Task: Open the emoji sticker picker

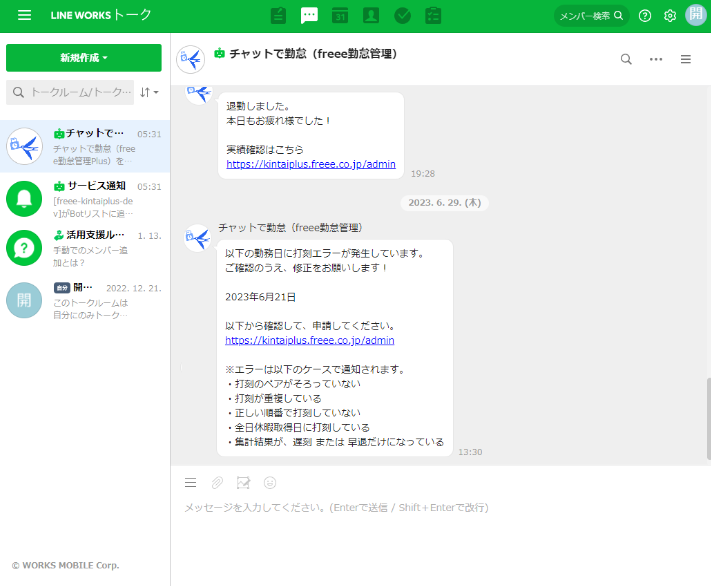Action: tap(270, 483)
